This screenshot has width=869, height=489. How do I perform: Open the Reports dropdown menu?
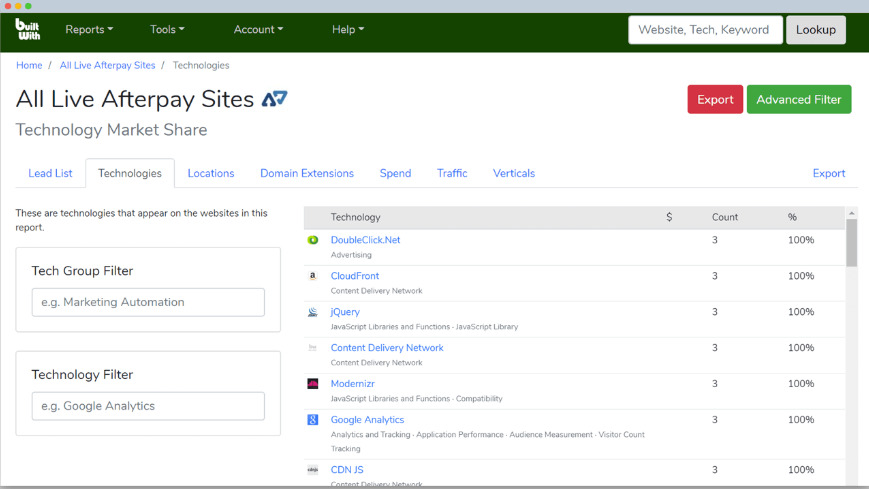click(89, 29)
